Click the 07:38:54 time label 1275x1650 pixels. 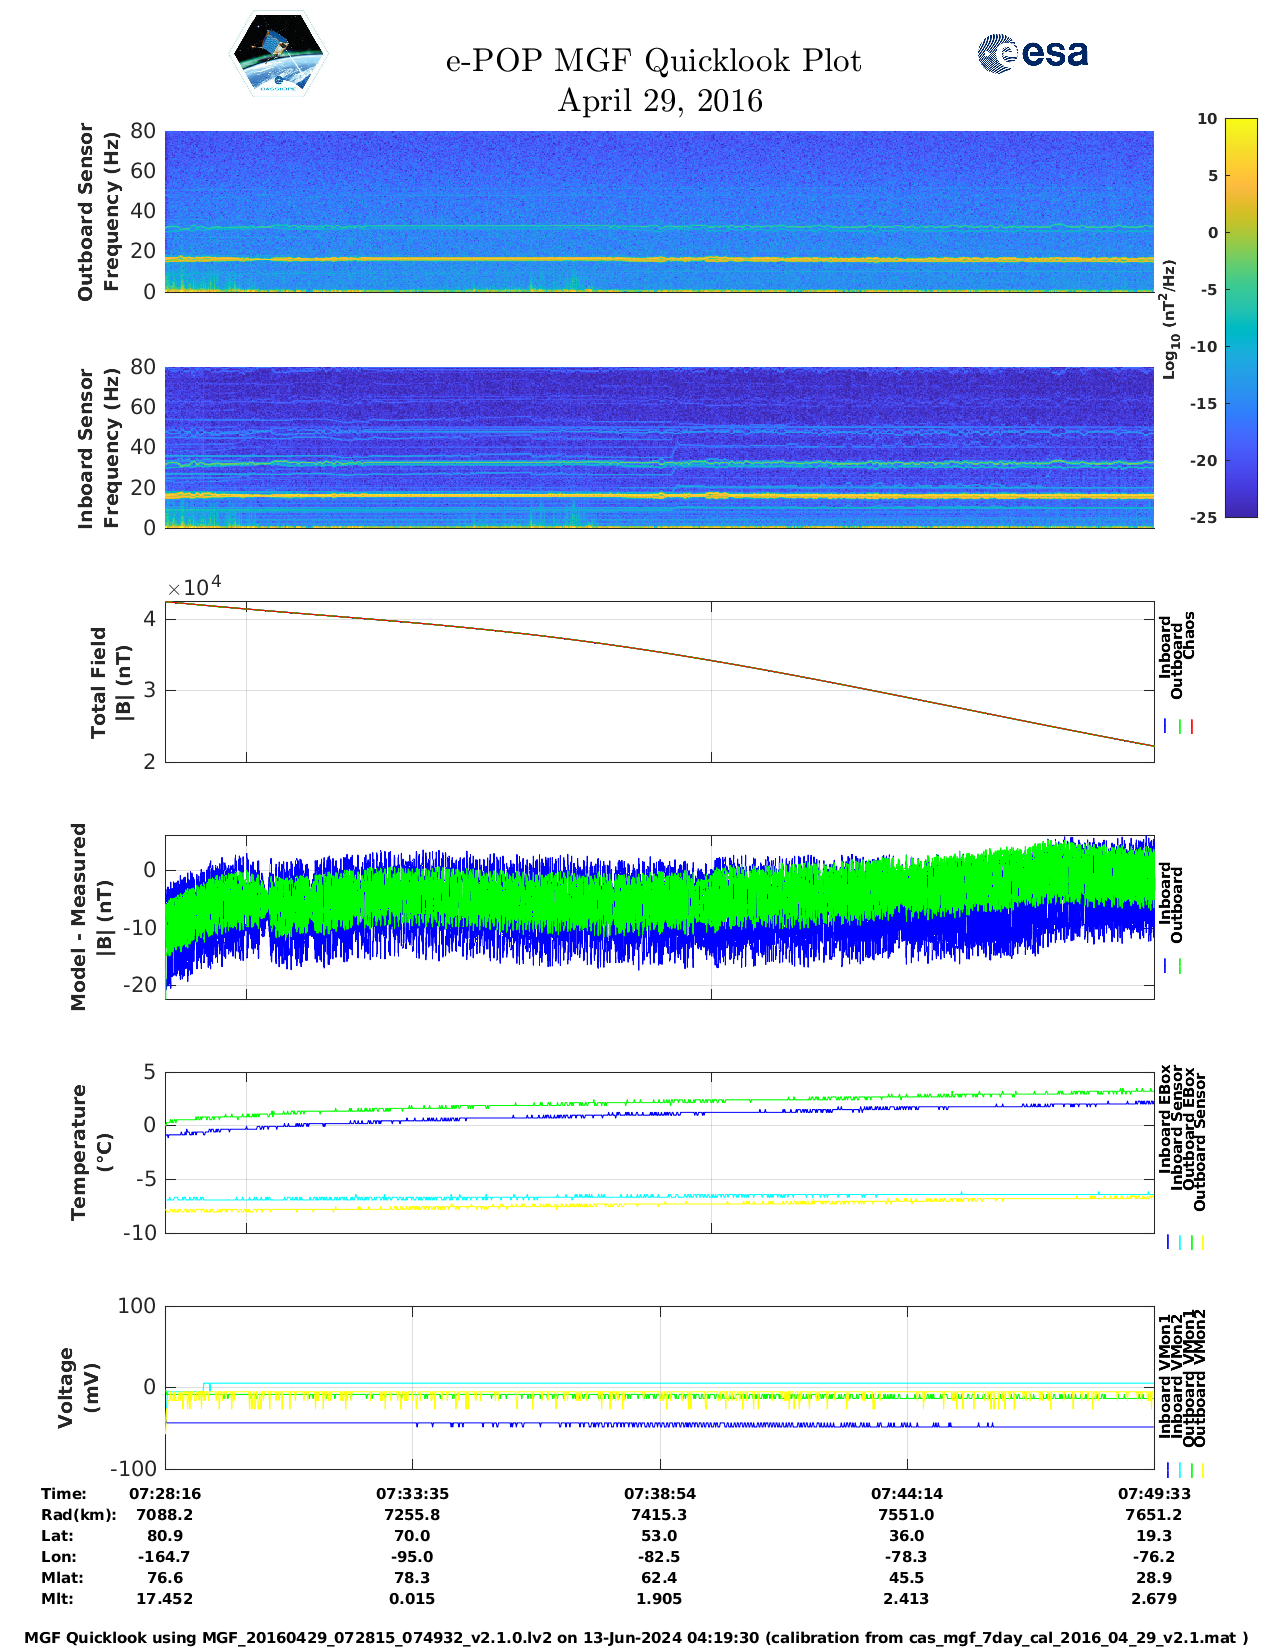pyautogui.click(x=659, y=1493)
